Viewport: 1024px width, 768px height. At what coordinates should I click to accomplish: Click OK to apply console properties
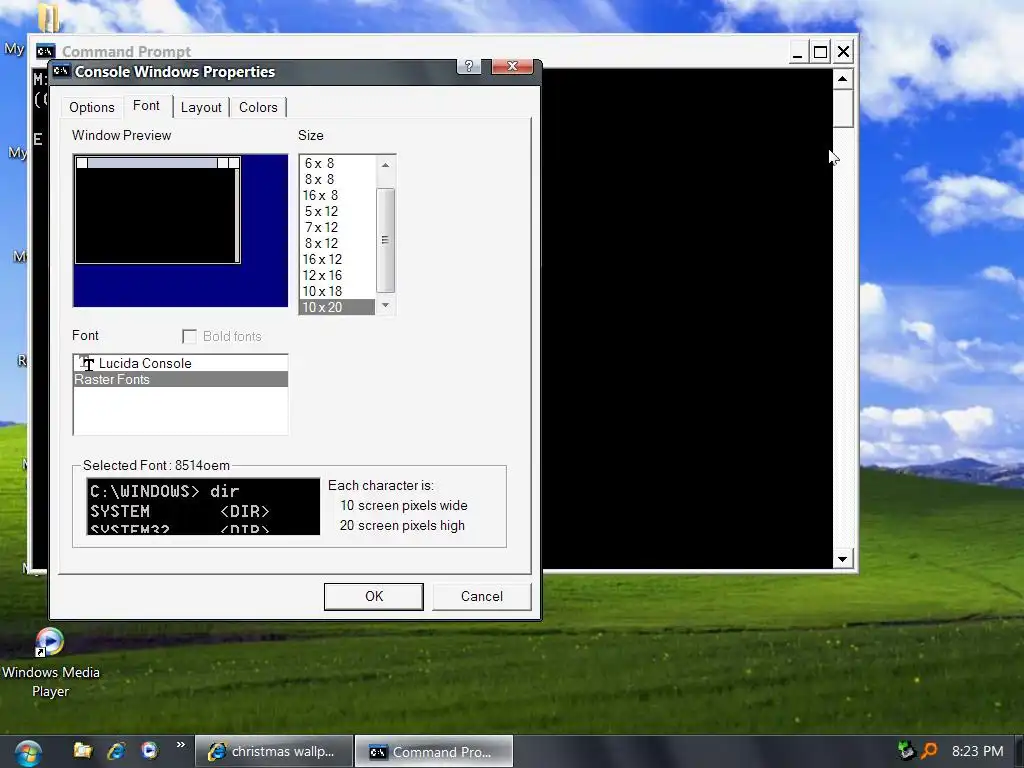(x=374, y=596)
